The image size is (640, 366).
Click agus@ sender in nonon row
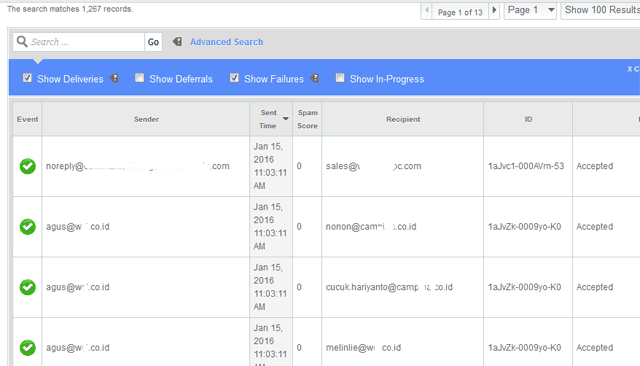78,226
